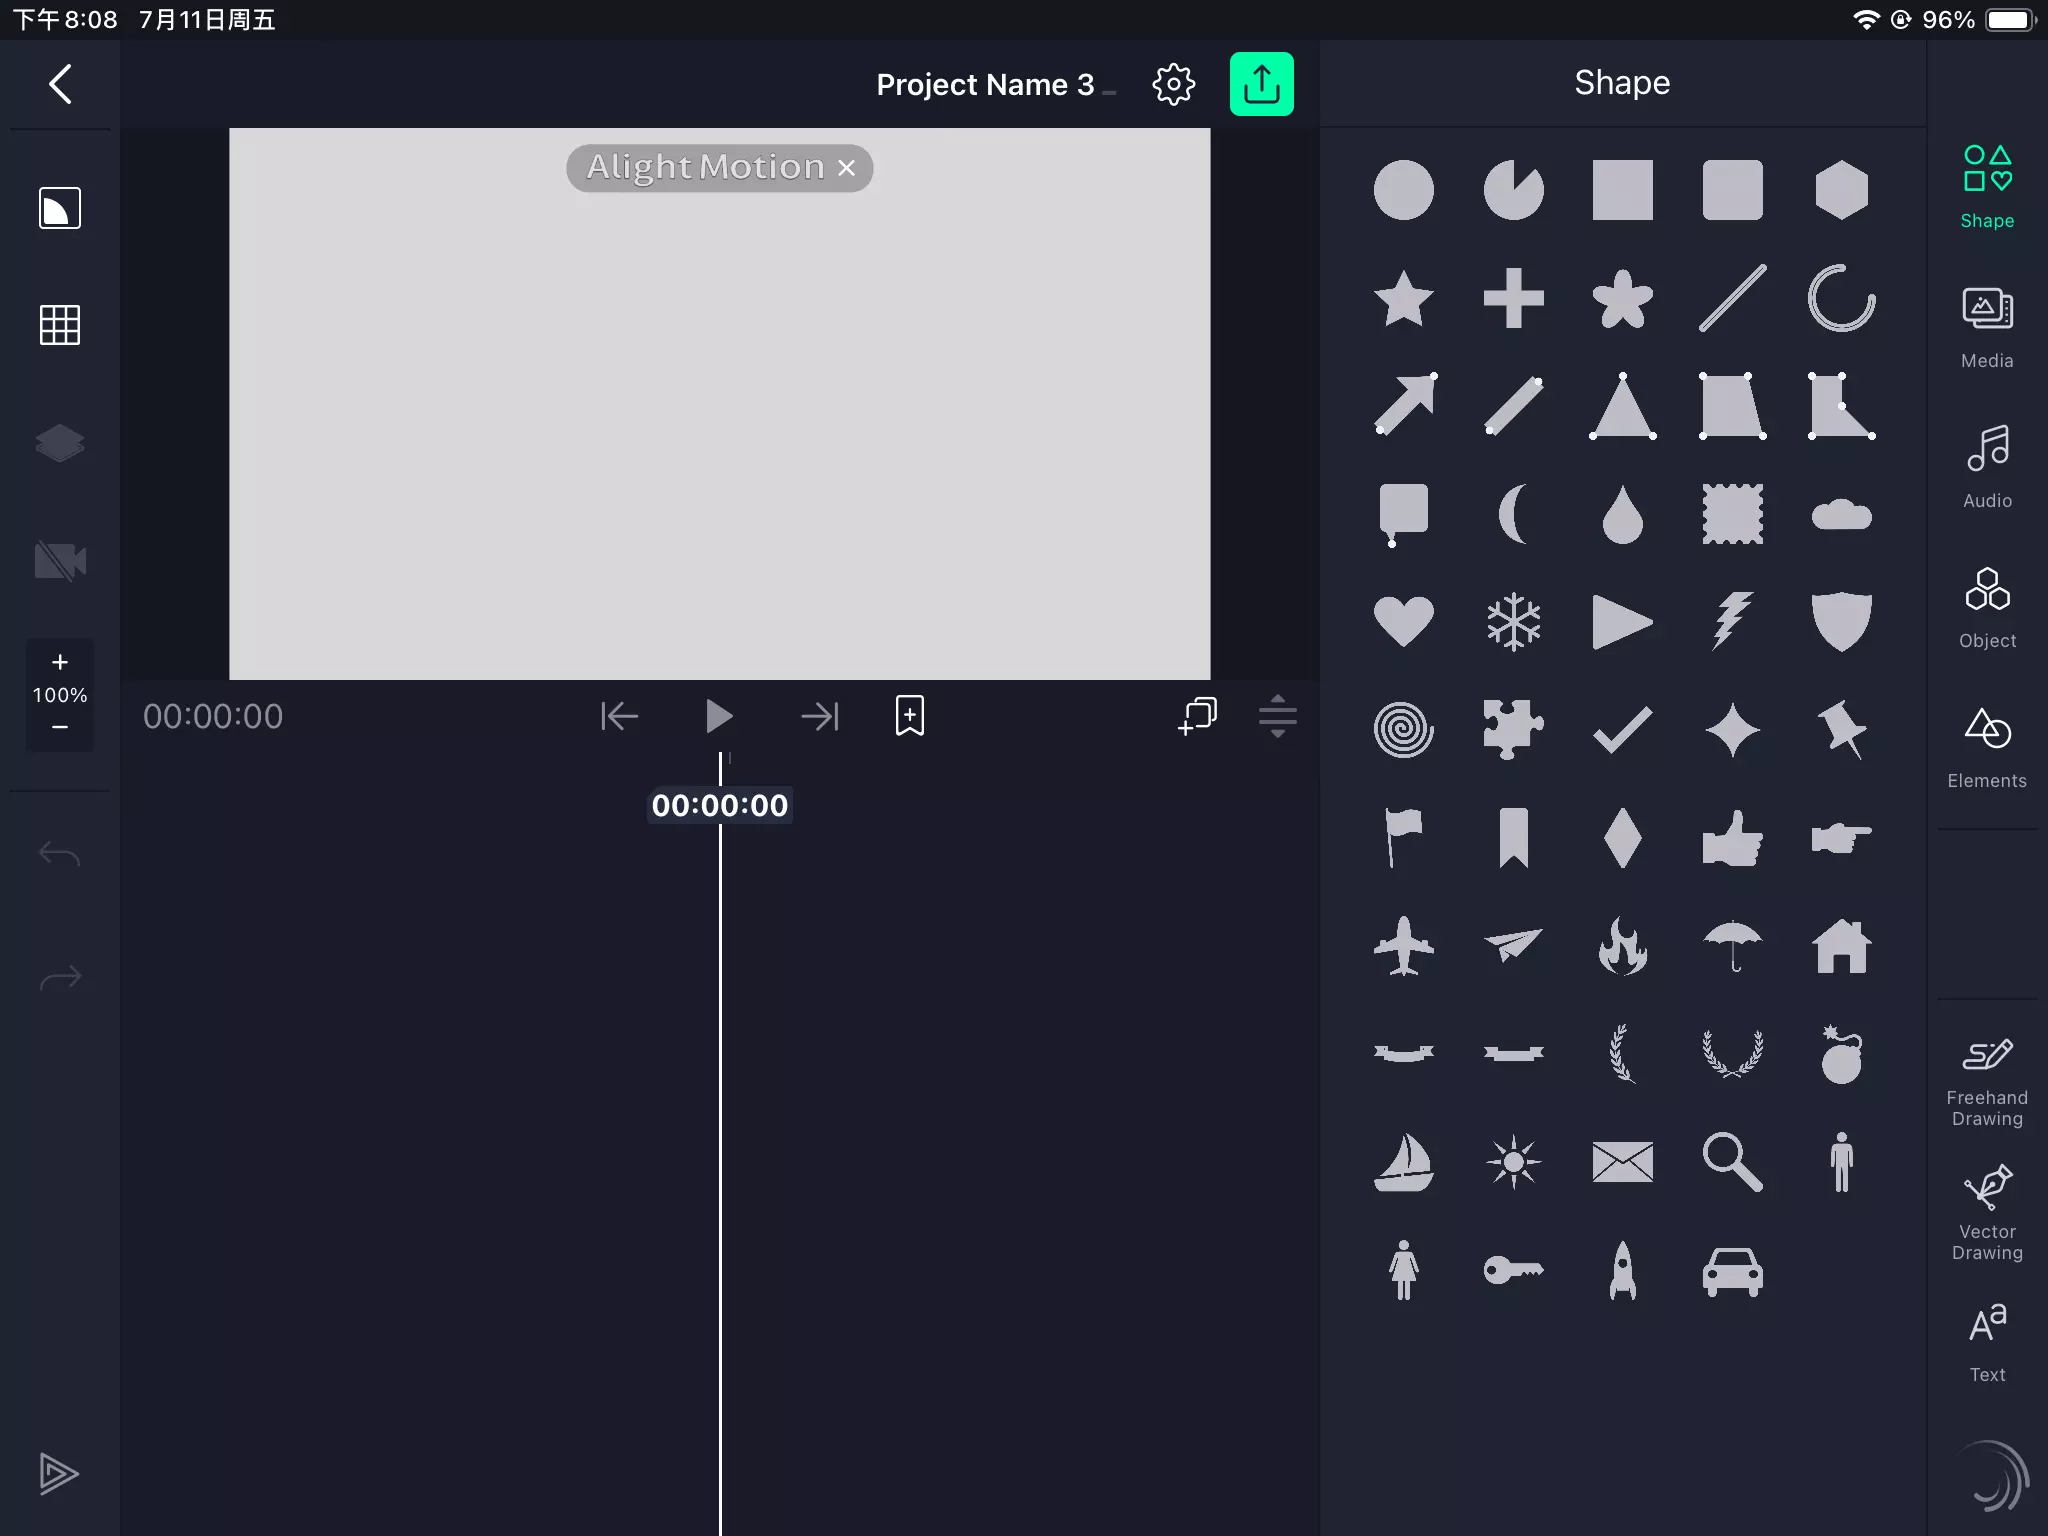Zoom in with the plus stepper
Screen dimensions: 2048x1536
pos(60,662)
